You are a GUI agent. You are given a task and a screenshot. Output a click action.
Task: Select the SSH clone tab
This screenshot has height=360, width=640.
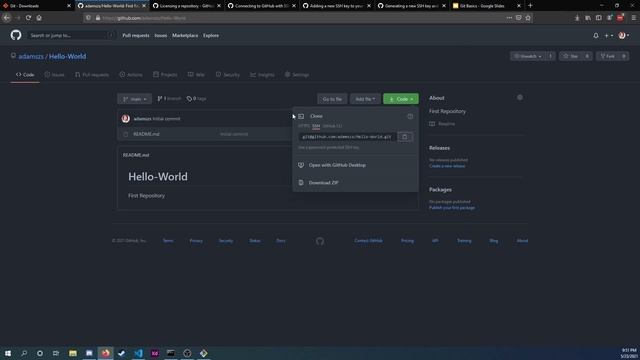coord(316,126)
